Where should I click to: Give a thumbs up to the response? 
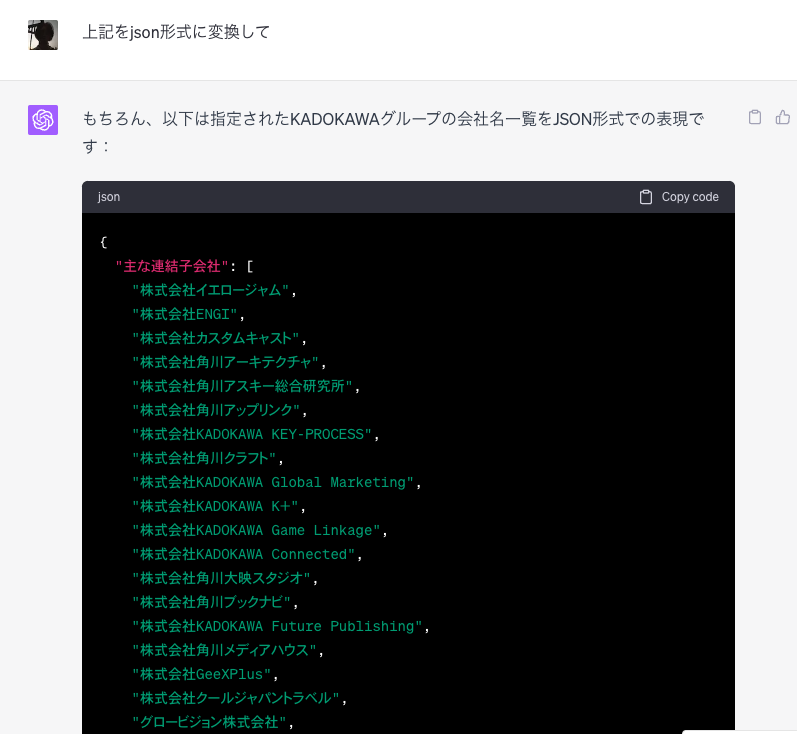tap(783, 117)
